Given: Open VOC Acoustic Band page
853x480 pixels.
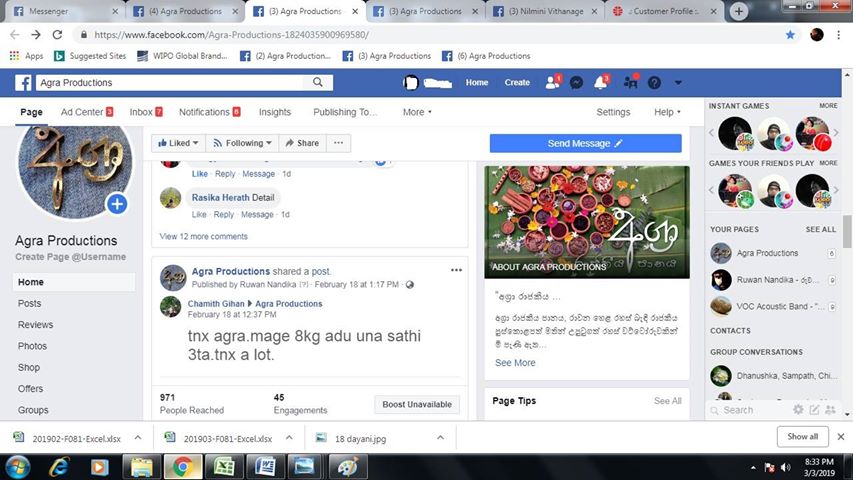Looking at the screenshot, I should click(772, 306).
